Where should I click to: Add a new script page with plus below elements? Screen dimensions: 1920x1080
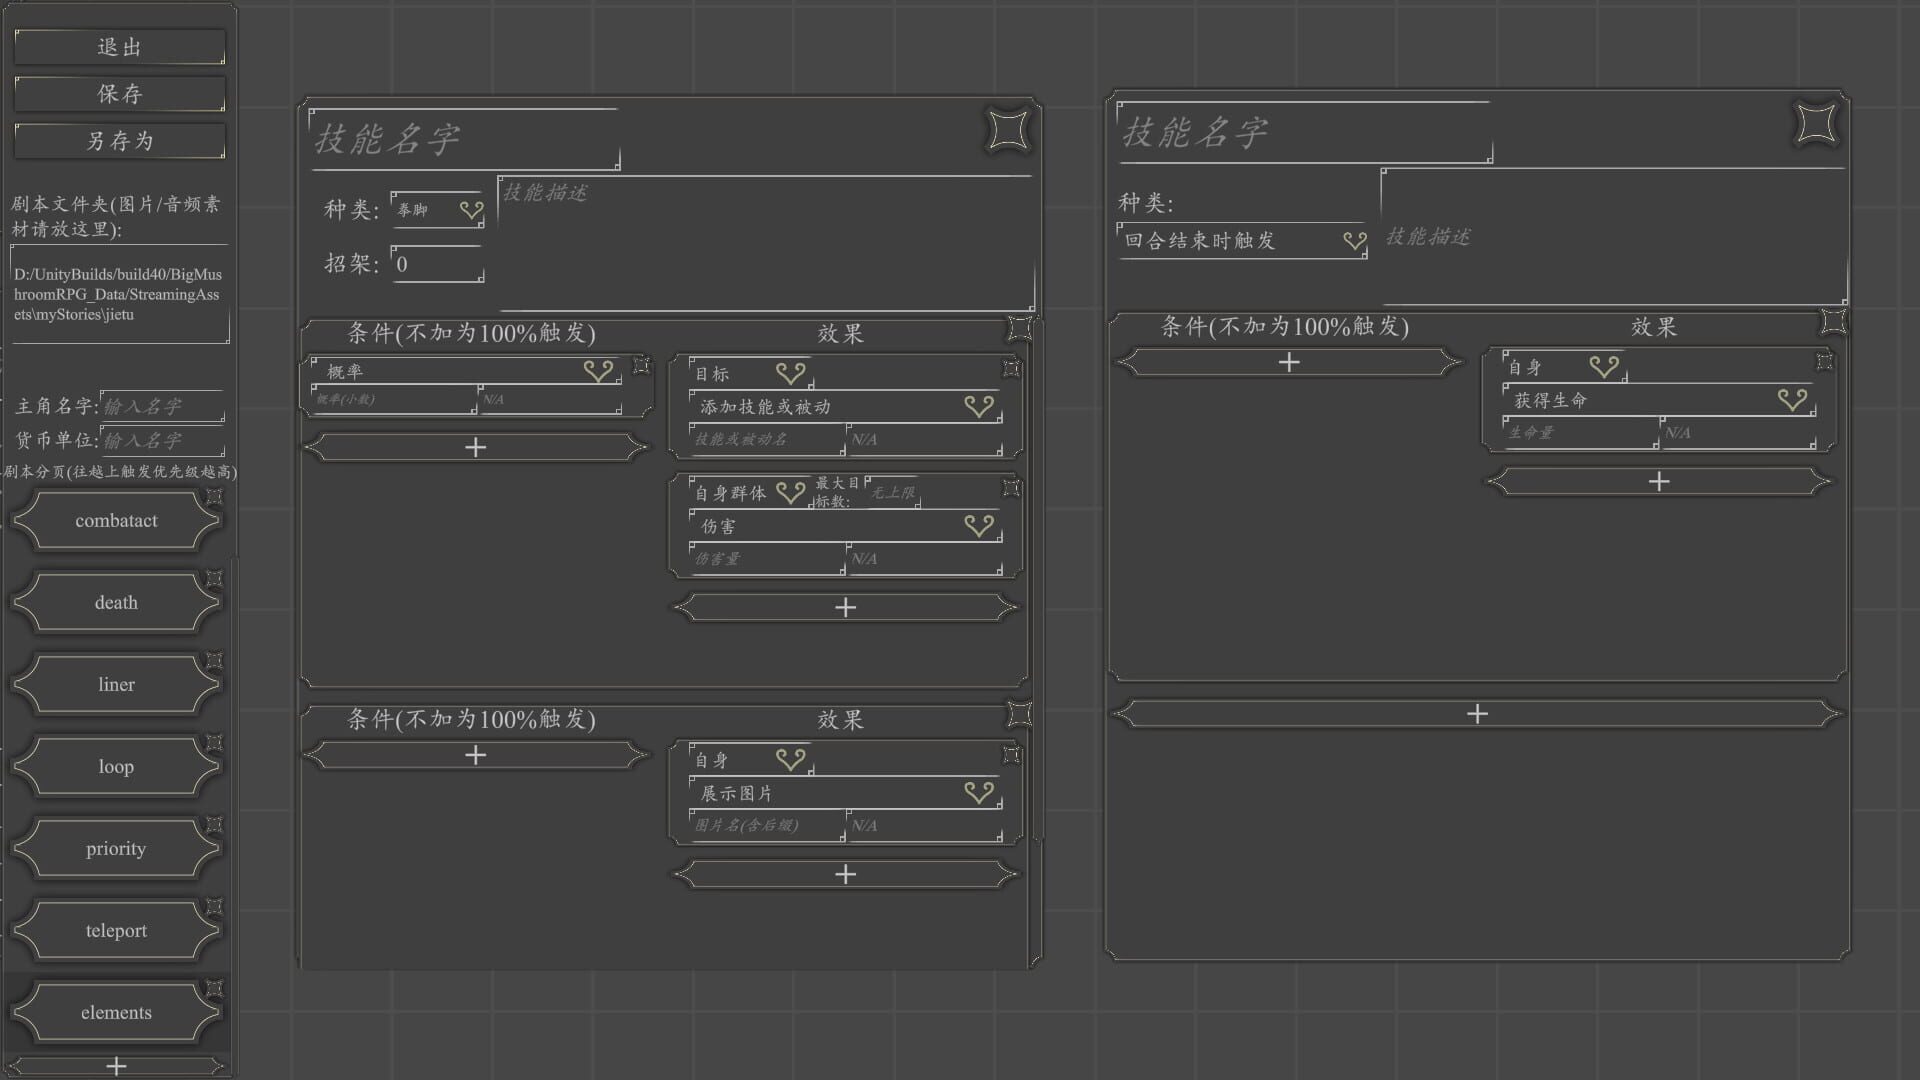point(116,1066)
